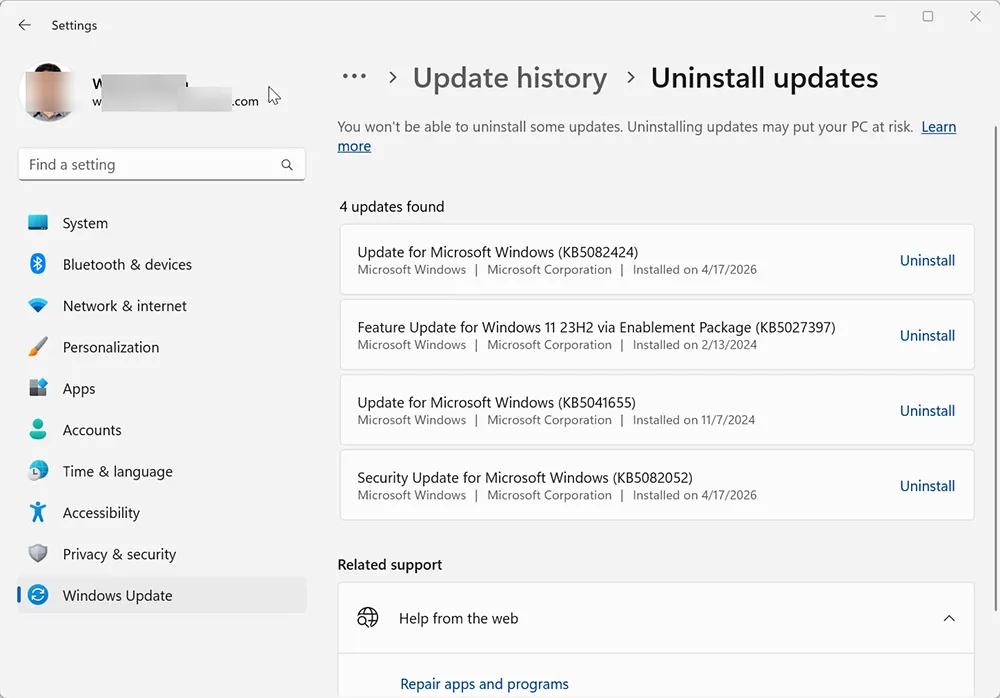Click the Privacy shield icon
Screen dimensions: 1000x698
pos(38,554)
